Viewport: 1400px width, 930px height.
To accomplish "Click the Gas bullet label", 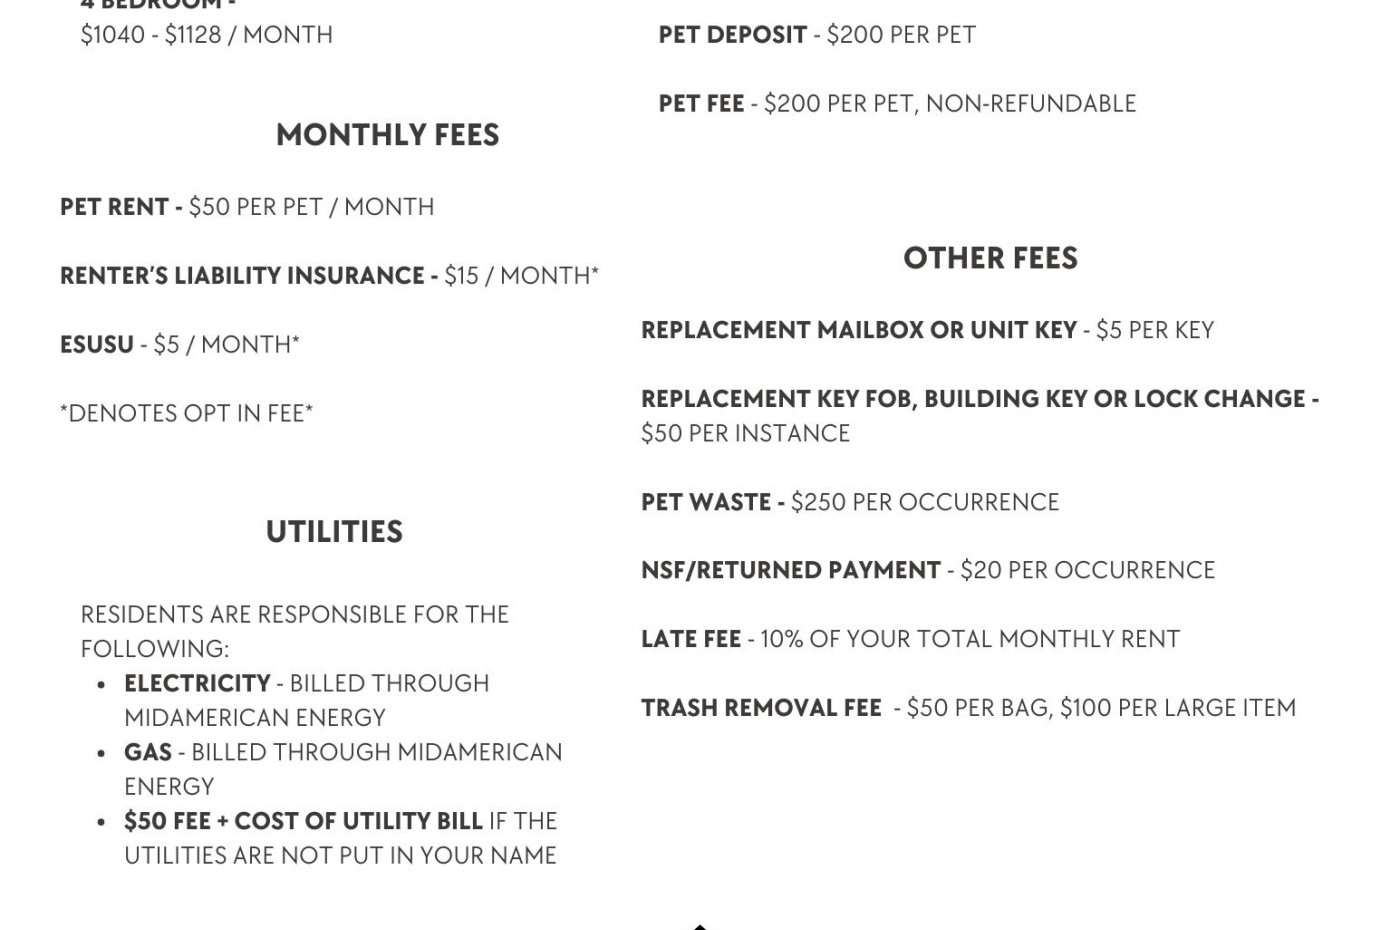I will click(147, 753).
